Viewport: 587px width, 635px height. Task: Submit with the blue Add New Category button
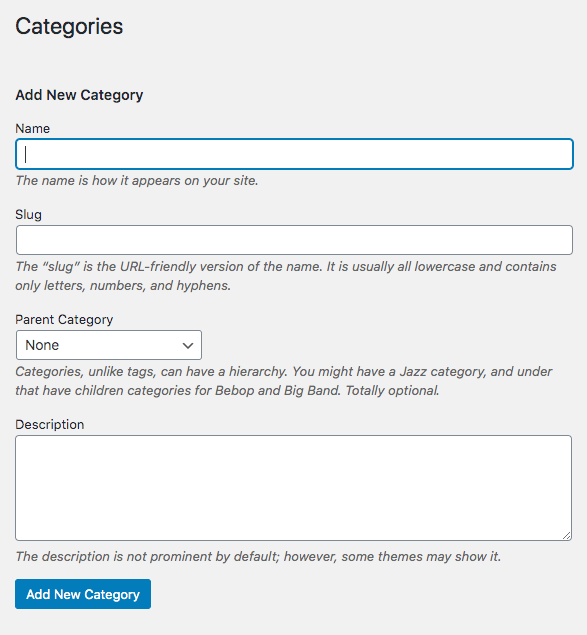[x=83, y=594]
